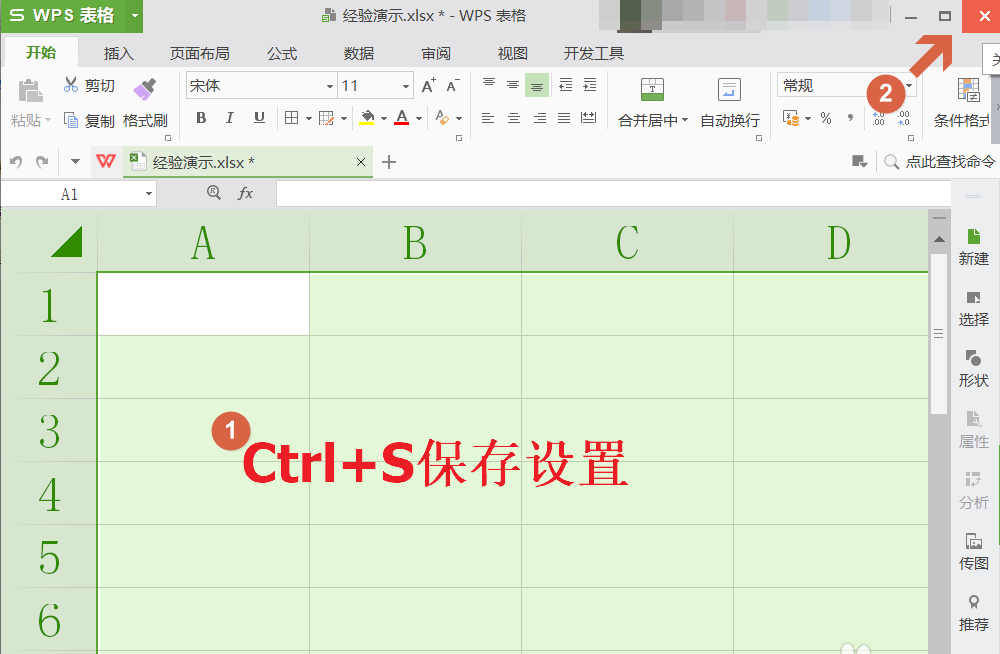Click the Percent style icon
1000x654 pixels.
pos(826,118)
